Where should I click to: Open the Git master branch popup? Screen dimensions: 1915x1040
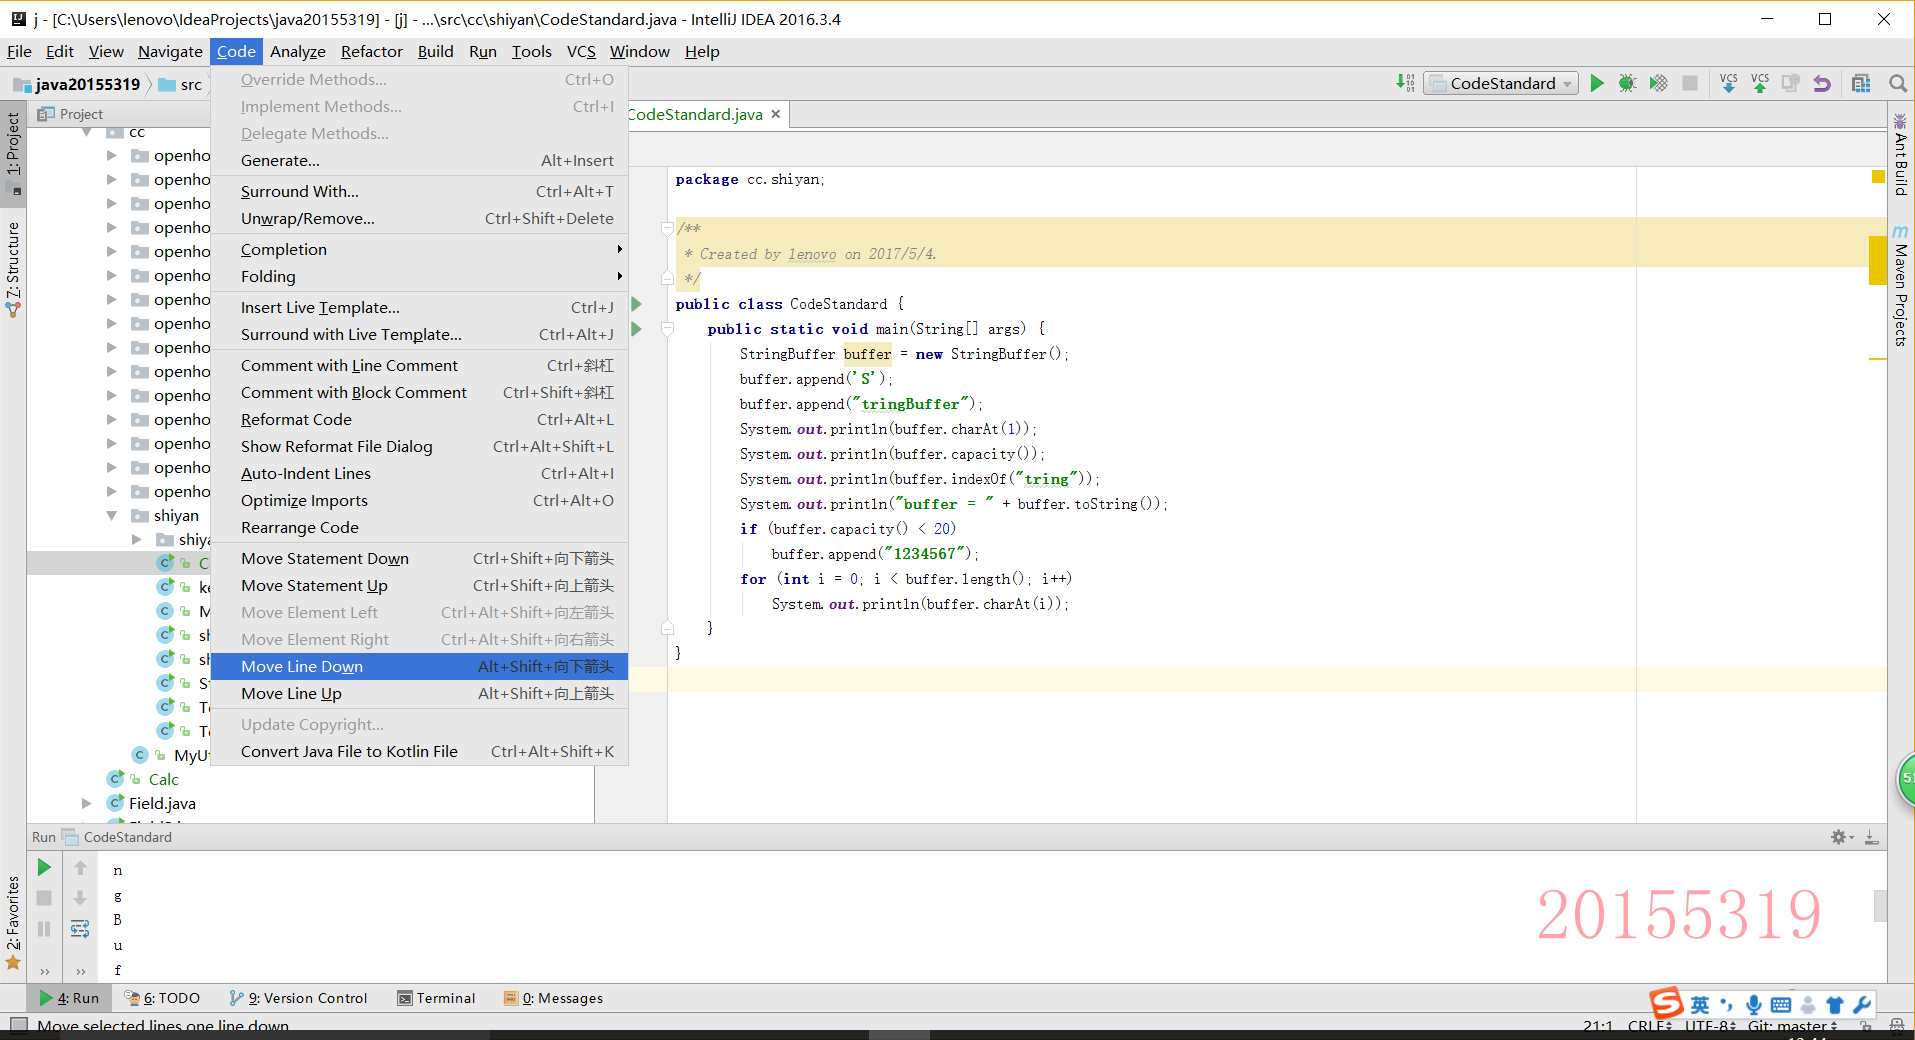[x=1792, y=1026]
